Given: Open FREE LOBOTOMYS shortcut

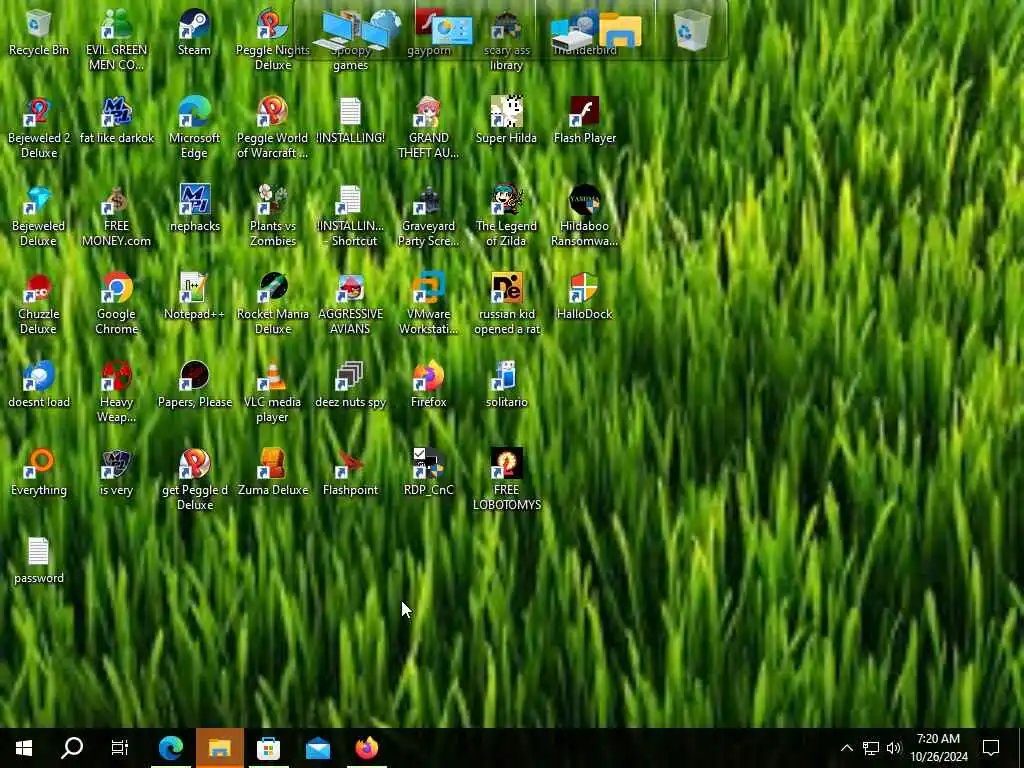Looking at the screenshot, I should (506, 480).
